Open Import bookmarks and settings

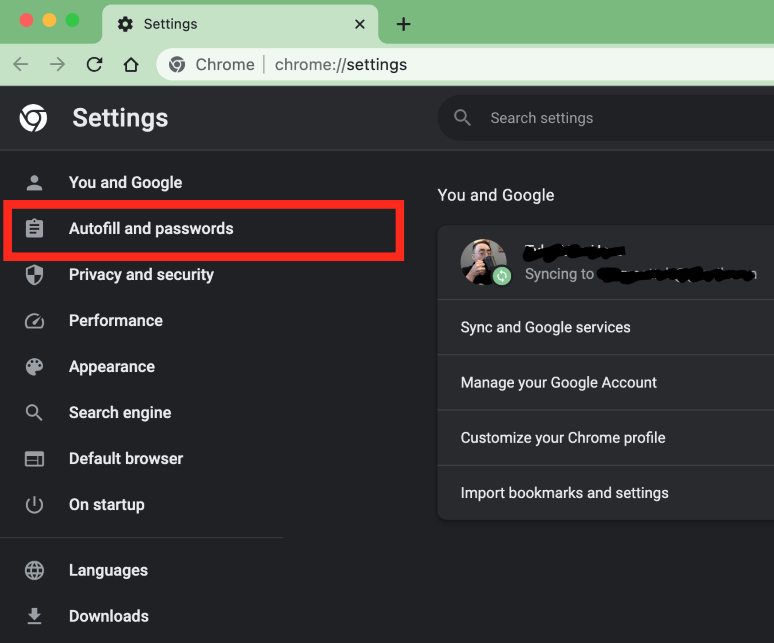pos(606,493)
